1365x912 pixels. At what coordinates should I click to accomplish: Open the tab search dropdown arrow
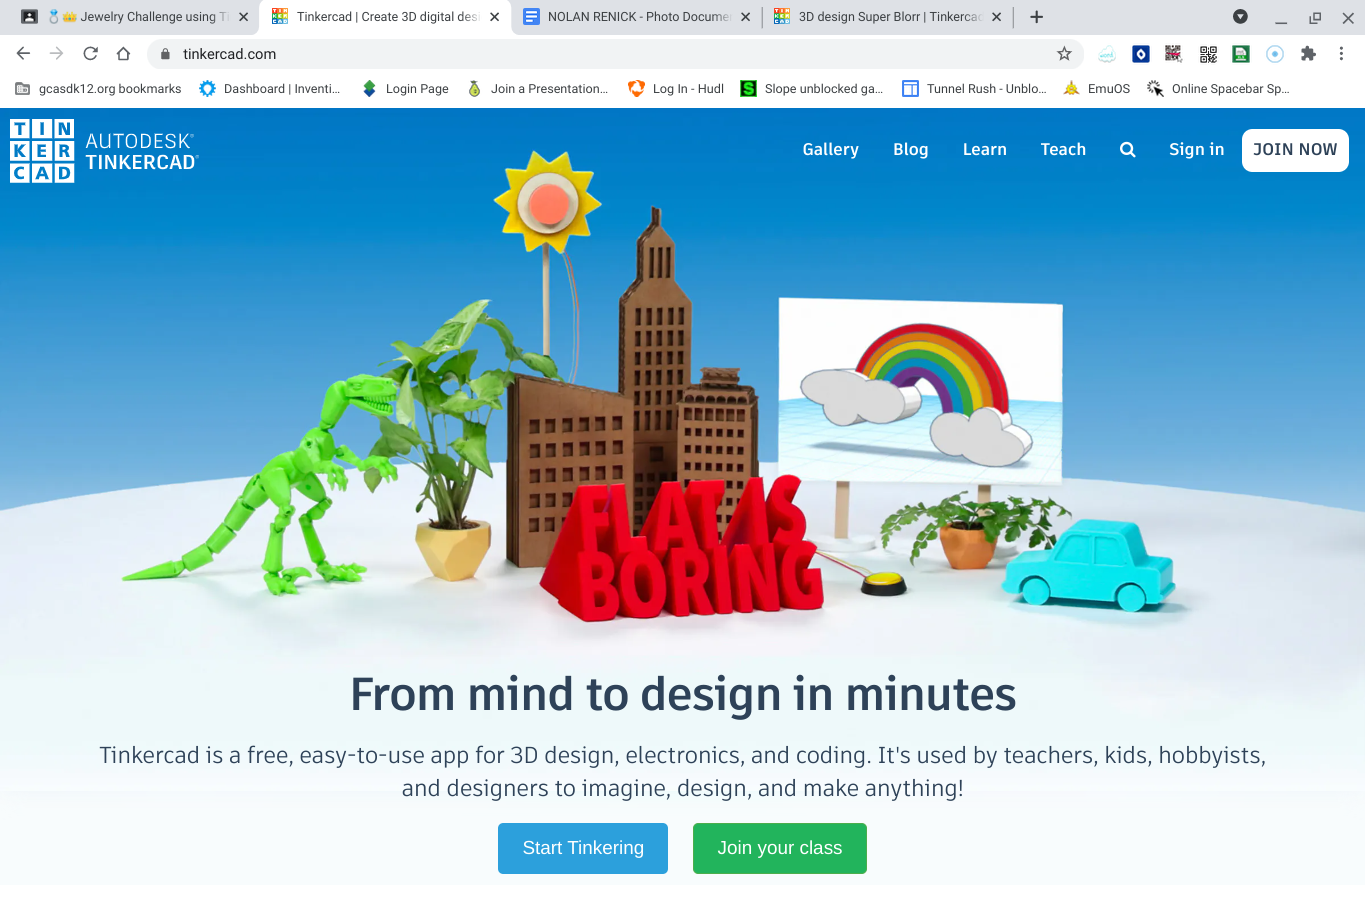coord(1240,16)
